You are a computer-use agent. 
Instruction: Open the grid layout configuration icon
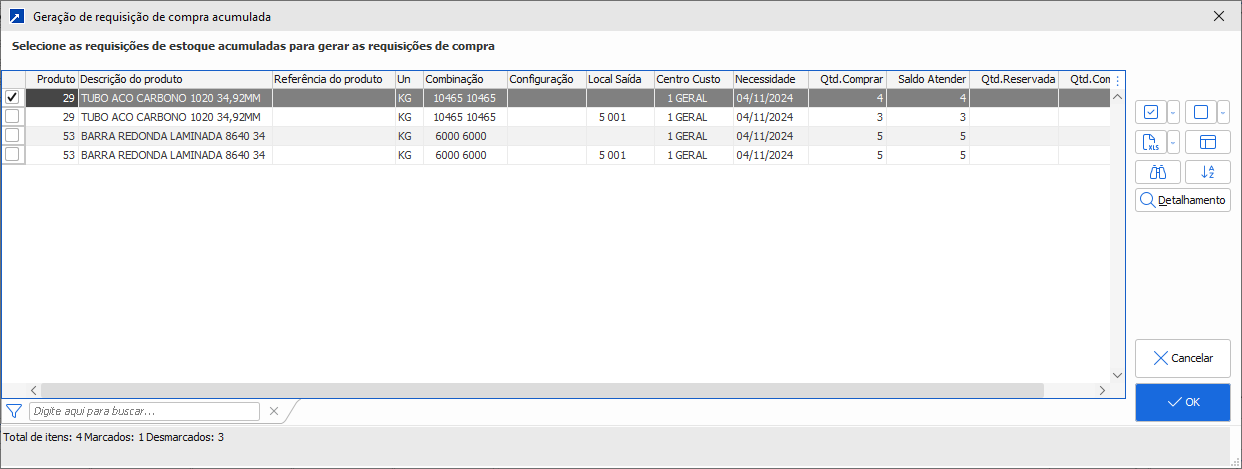(1207, 142)
